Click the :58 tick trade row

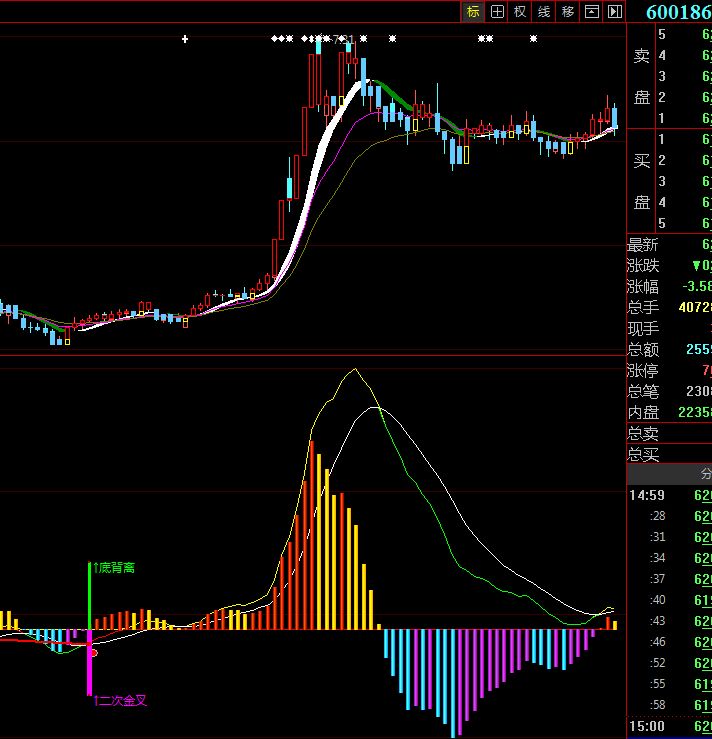670,705
